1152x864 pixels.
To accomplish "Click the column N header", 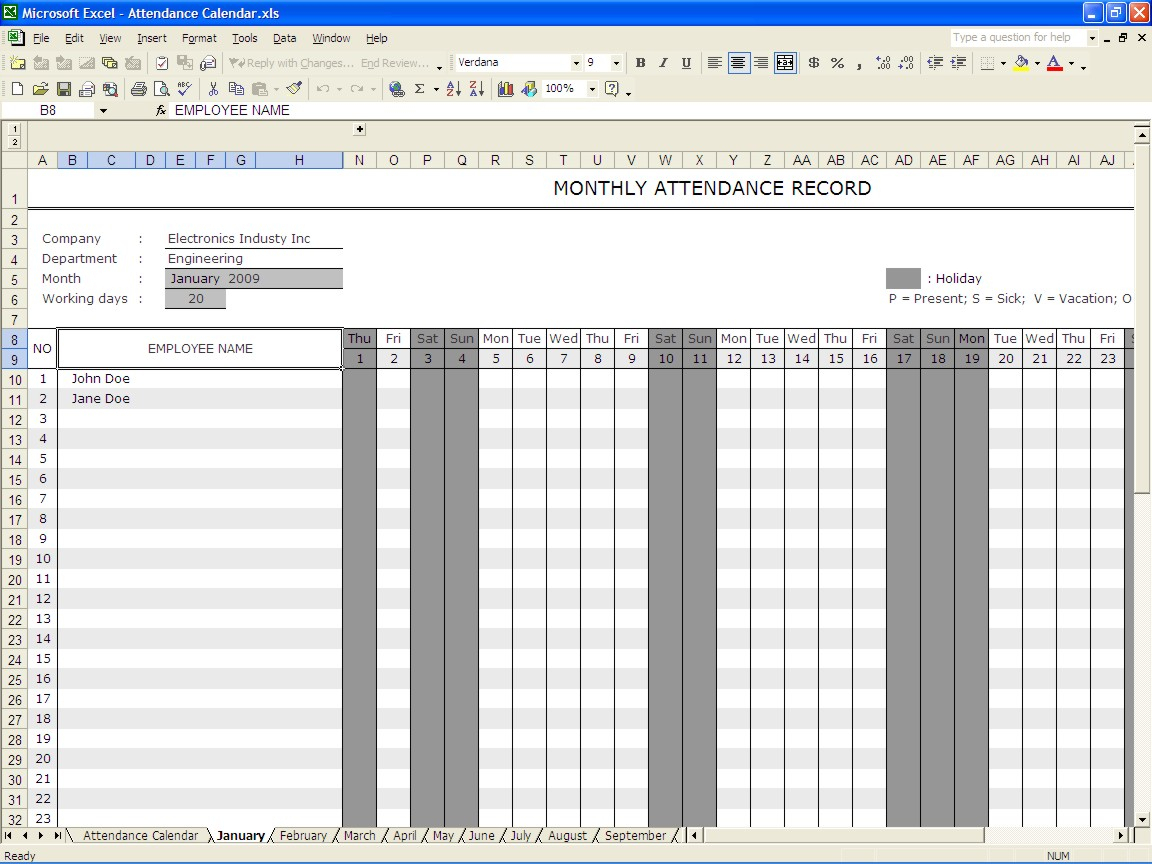I will 359,160.
